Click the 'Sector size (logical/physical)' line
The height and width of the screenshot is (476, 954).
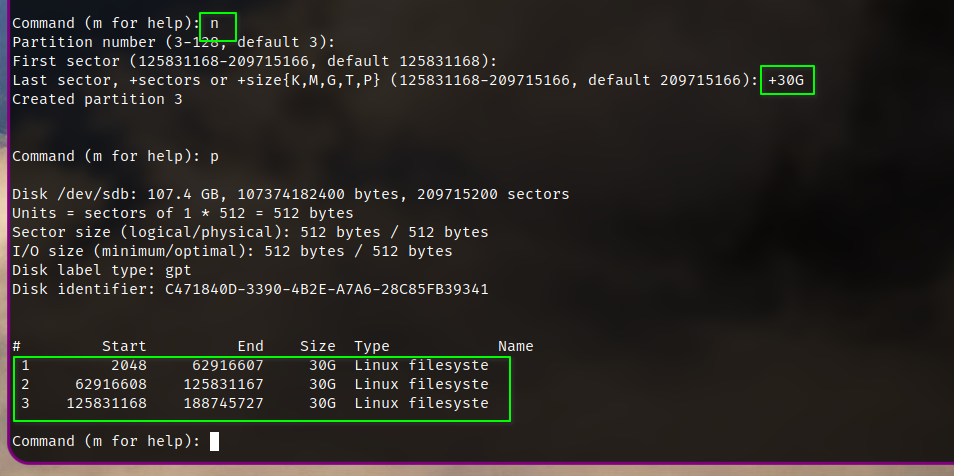pos(250,232)
